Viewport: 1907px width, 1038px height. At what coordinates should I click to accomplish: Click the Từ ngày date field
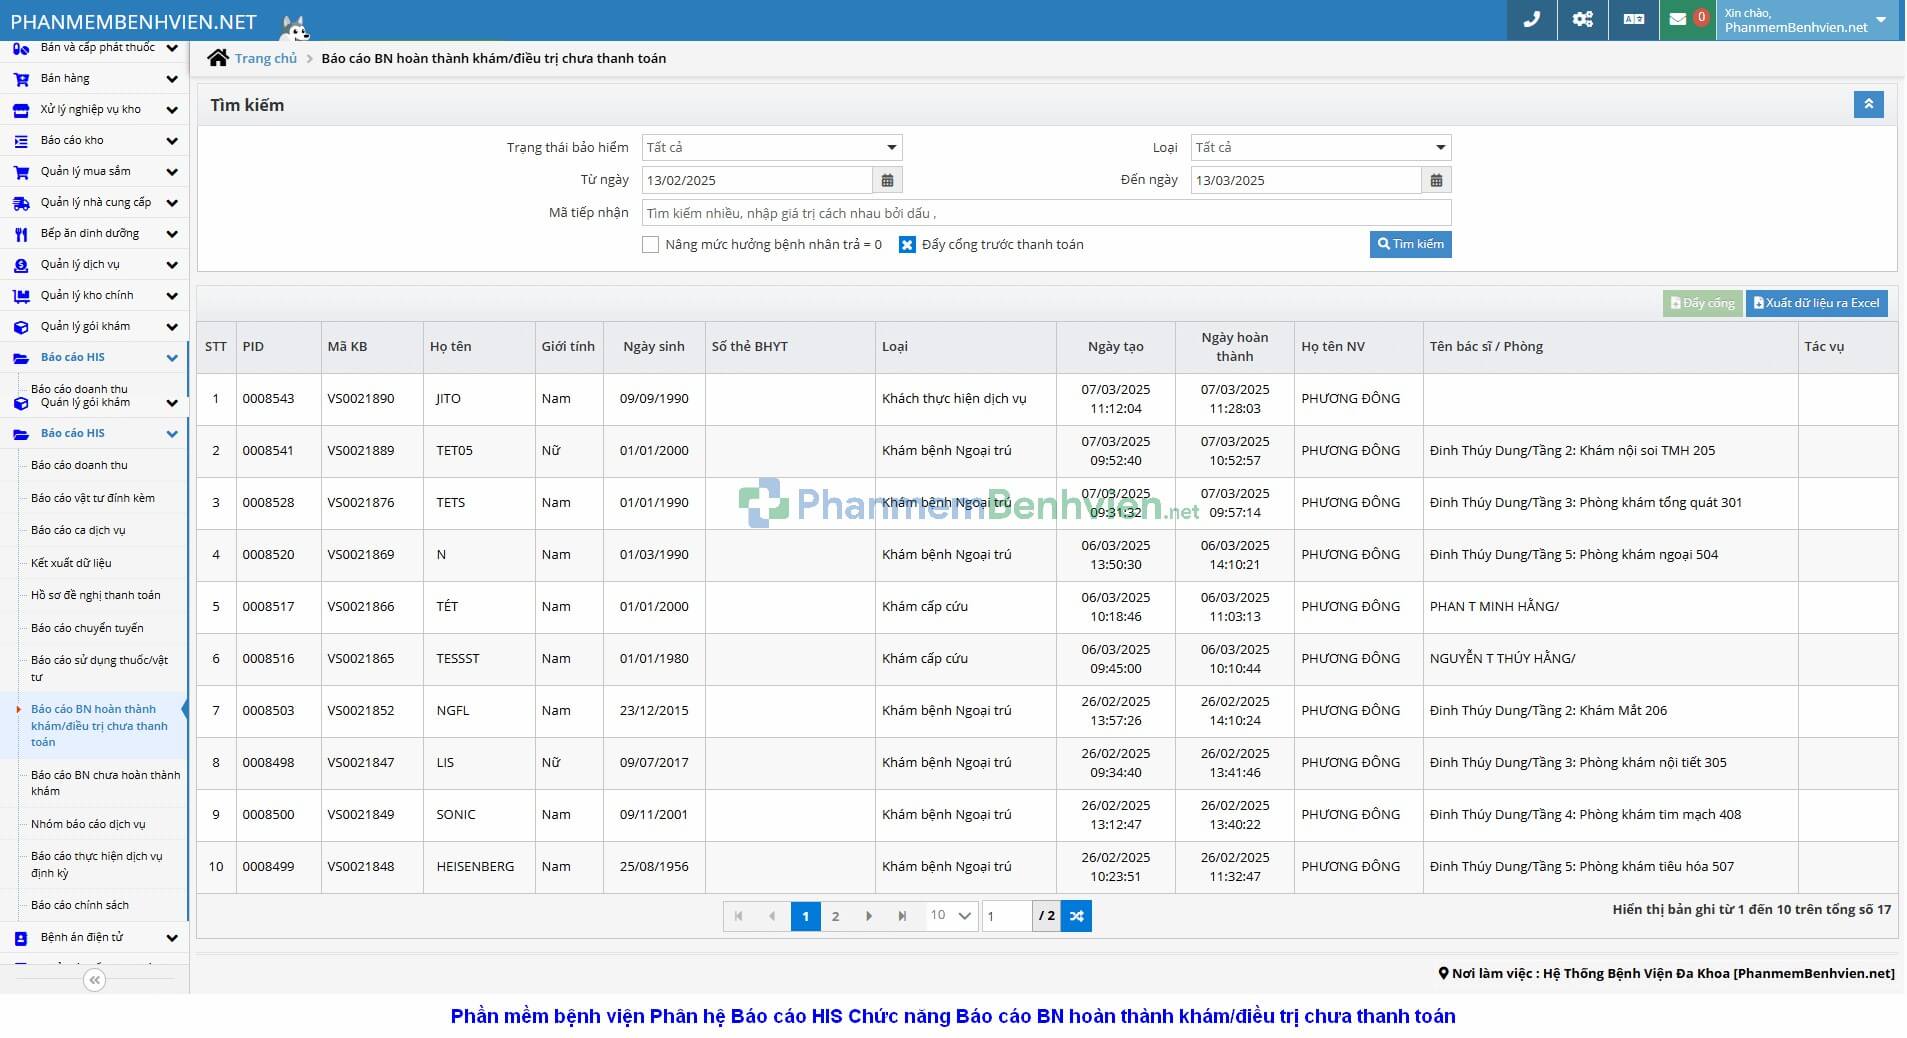(x=757, y=180)
